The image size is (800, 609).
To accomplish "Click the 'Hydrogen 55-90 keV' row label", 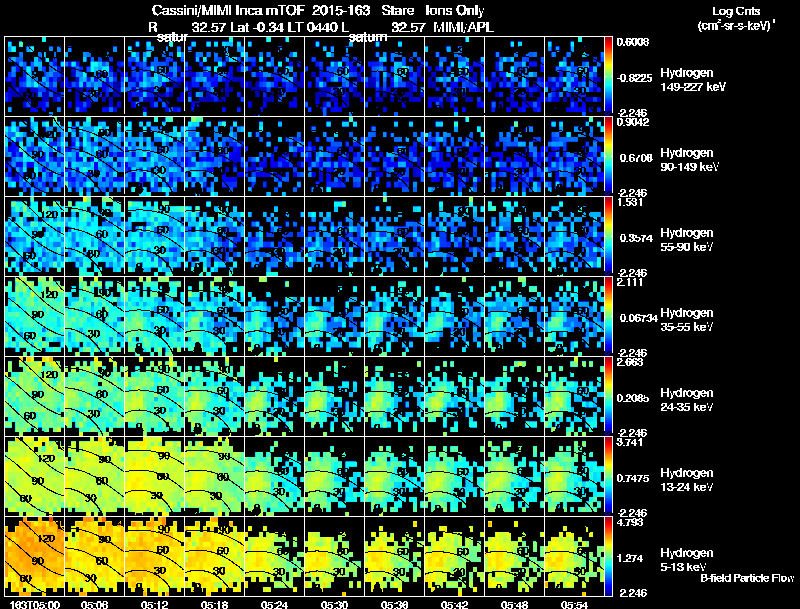I will 687,240.
